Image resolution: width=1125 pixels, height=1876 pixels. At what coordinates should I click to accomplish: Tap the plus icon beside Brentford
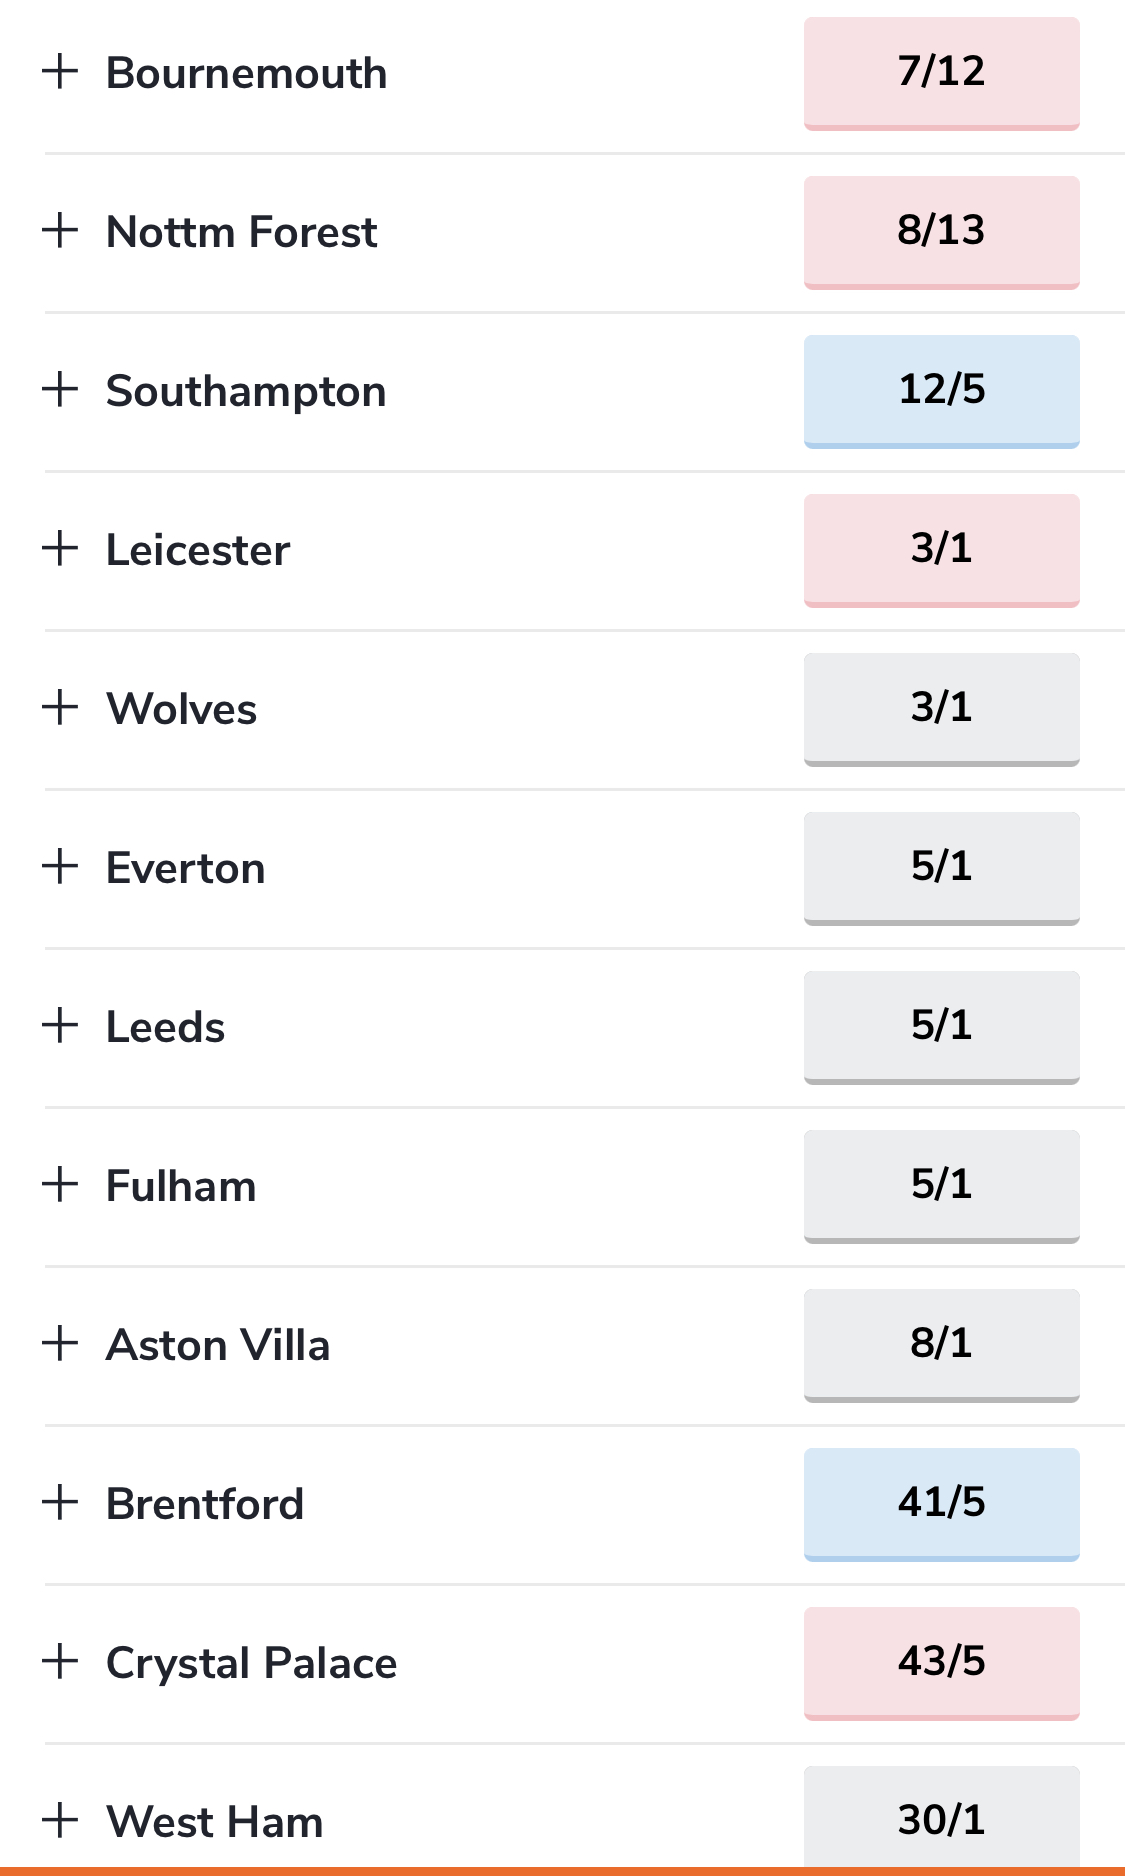(x=60, y=1502)
